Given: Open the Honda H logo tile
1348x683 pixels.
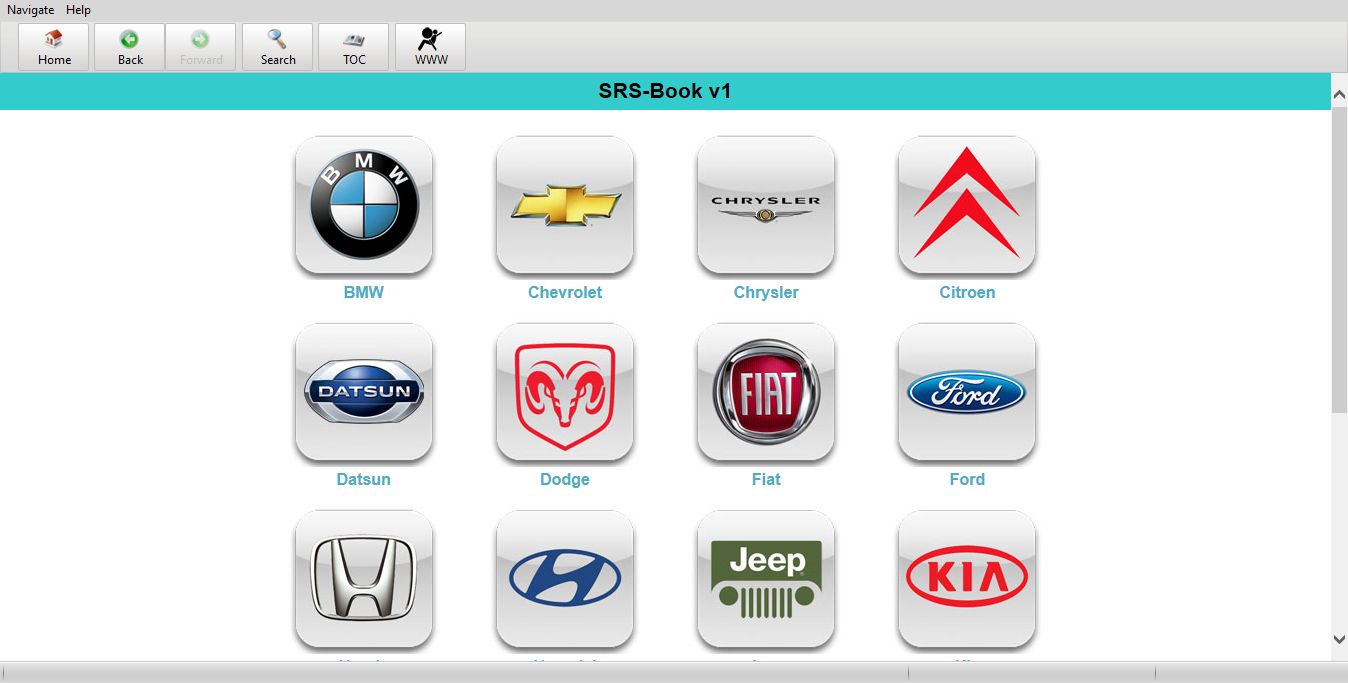Looking at the screenshot, I should coord(364,579).
